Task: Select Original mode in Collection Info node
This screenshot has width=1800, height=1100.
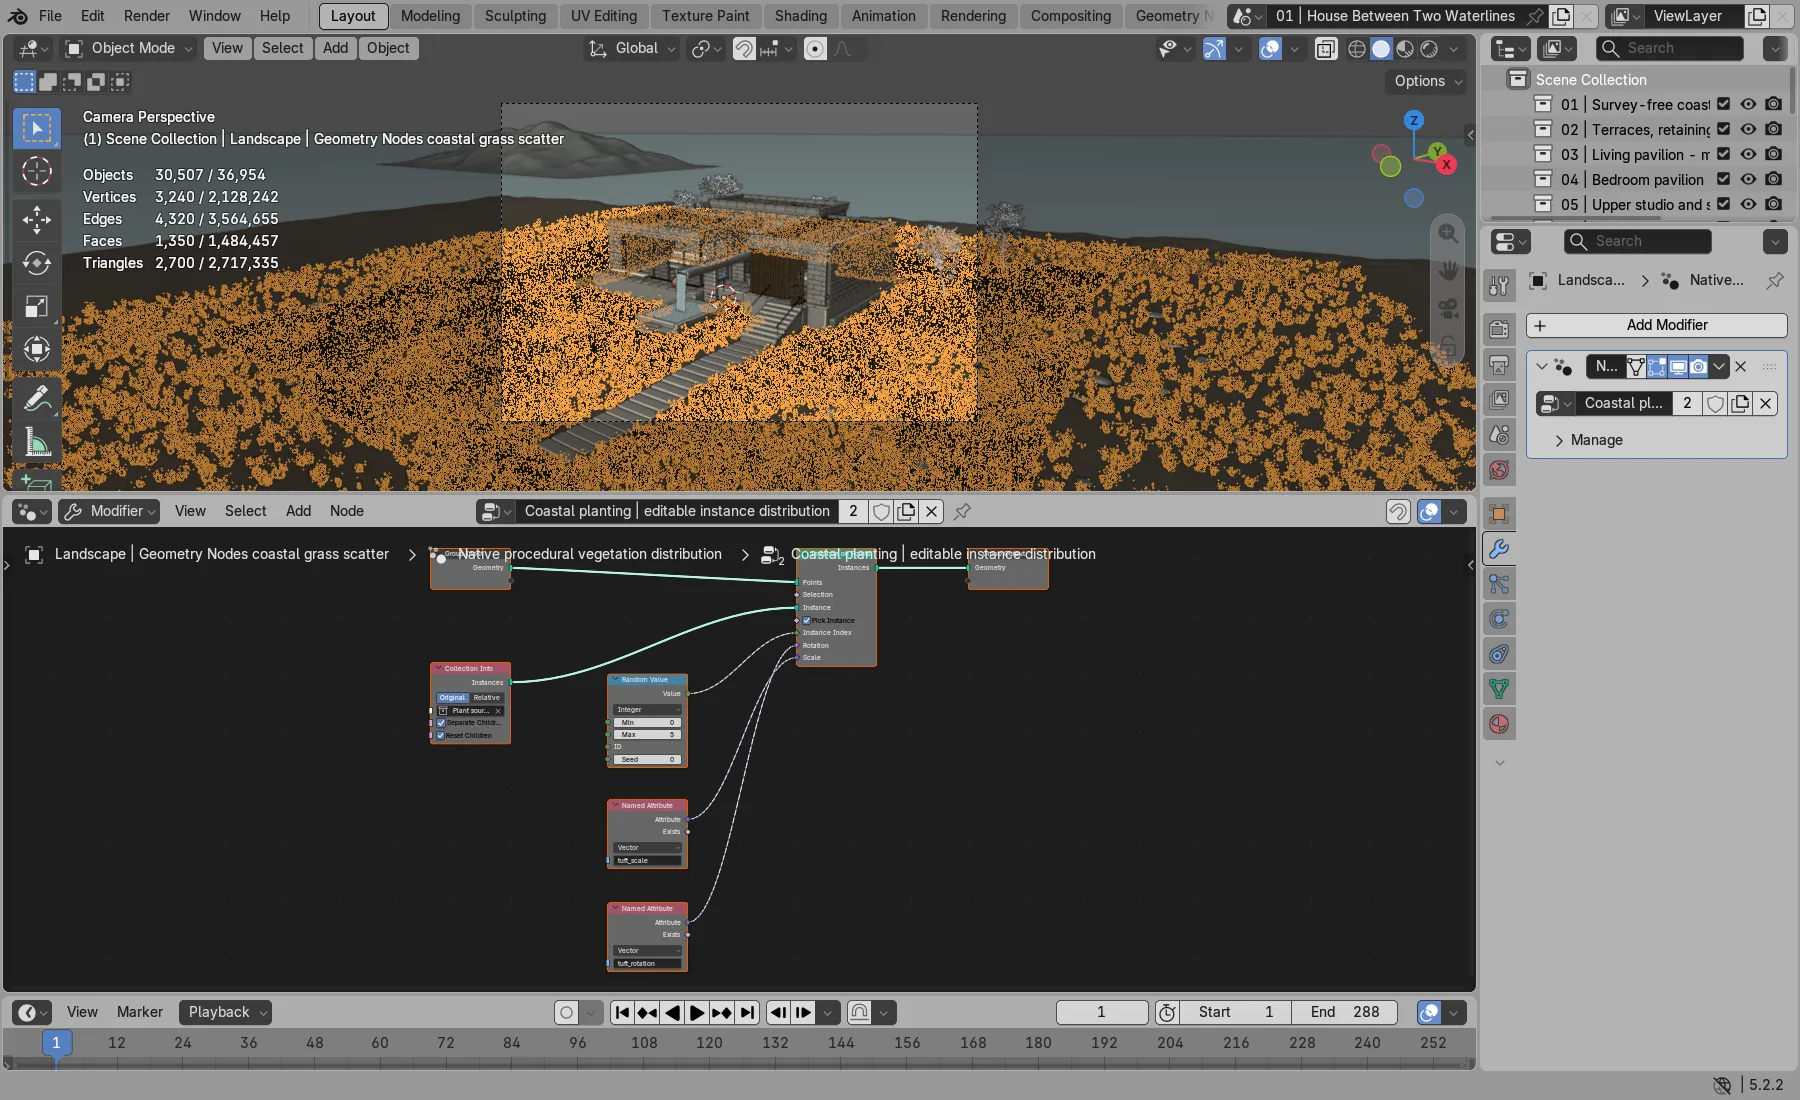Action: tap(452, 697)
